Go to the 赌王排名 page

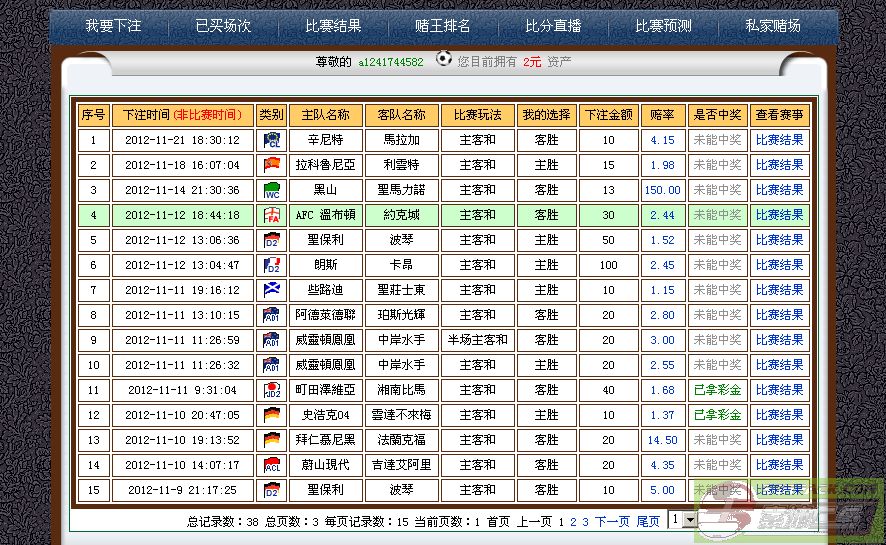pos(443,26)
